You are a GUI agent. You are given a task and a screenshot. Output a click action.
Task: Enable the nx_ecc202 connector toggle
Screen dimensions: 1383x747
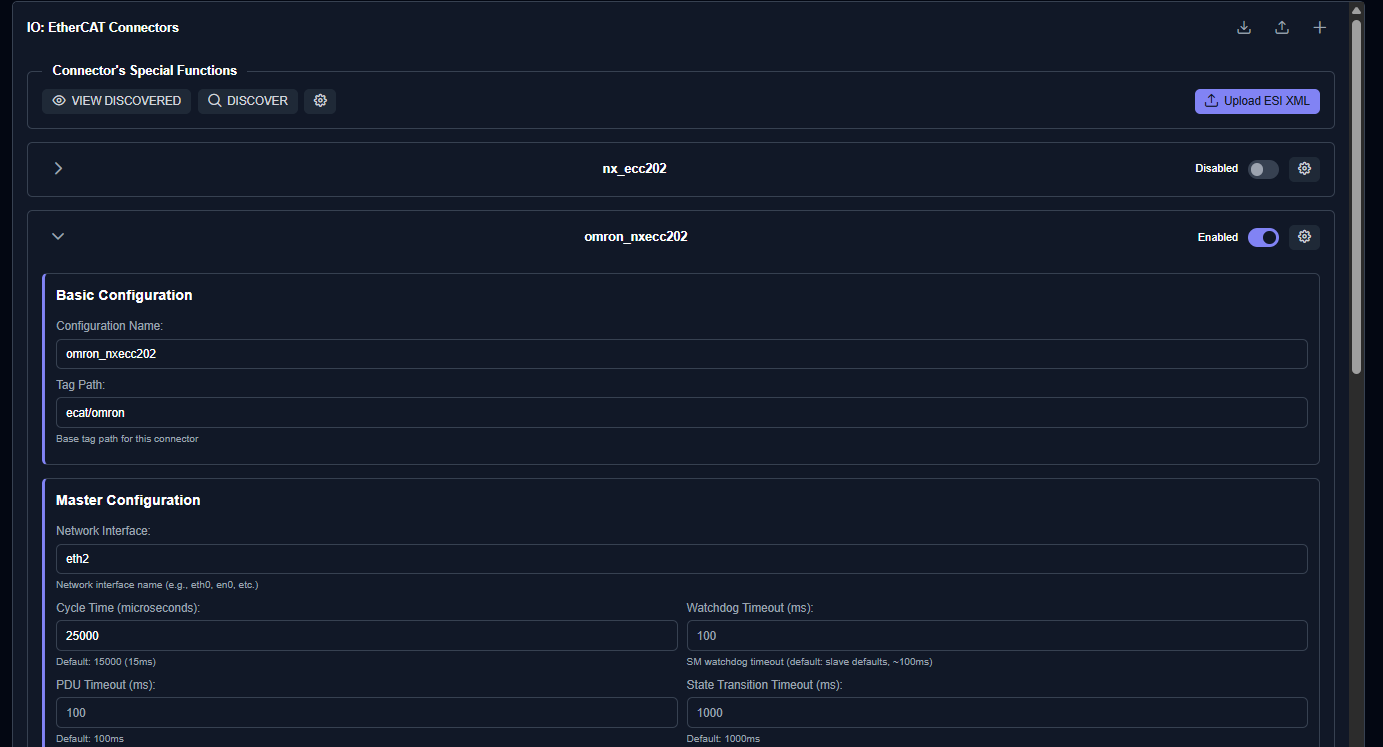(x=1263, y=169)
